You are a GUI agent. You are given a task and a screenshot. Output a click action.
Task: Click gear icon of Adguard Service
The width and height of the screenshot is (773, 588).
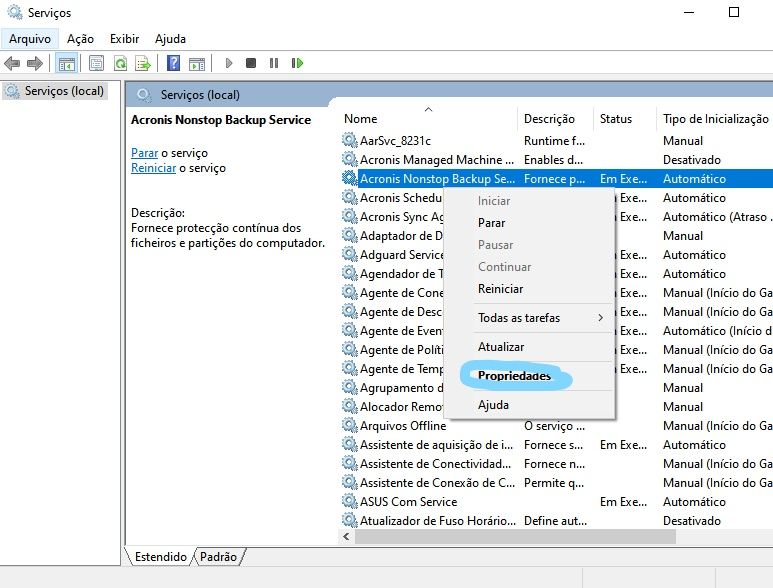(x=350, y=254)
